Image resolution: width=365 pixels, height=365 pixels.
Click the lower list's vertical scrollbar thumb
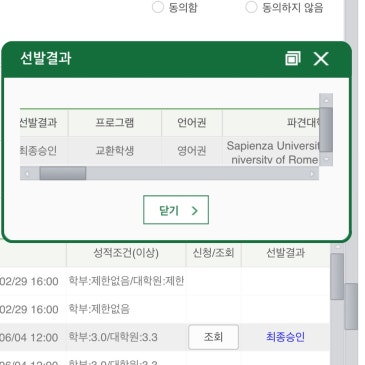click(x=337, y=276)
